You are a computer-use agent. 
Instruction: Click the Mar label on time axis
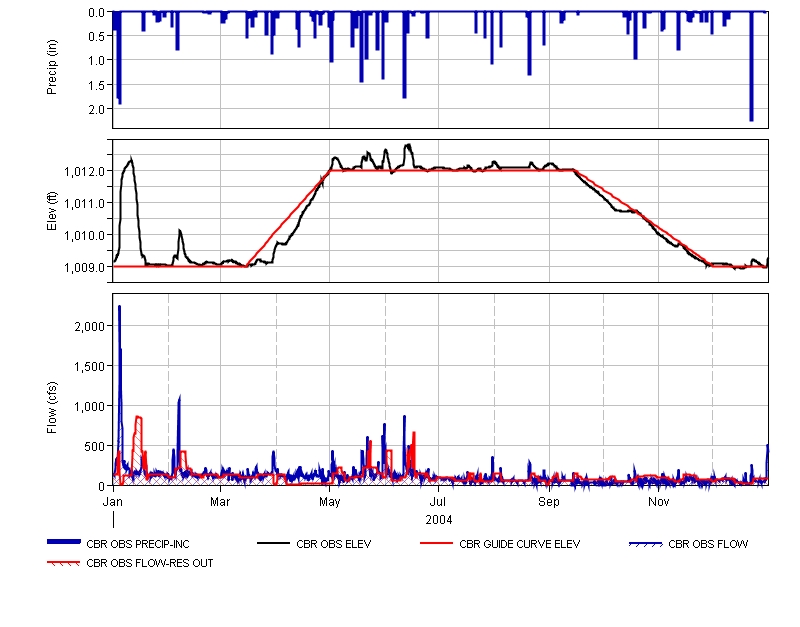pyautogui.click(x=220, y=502)
